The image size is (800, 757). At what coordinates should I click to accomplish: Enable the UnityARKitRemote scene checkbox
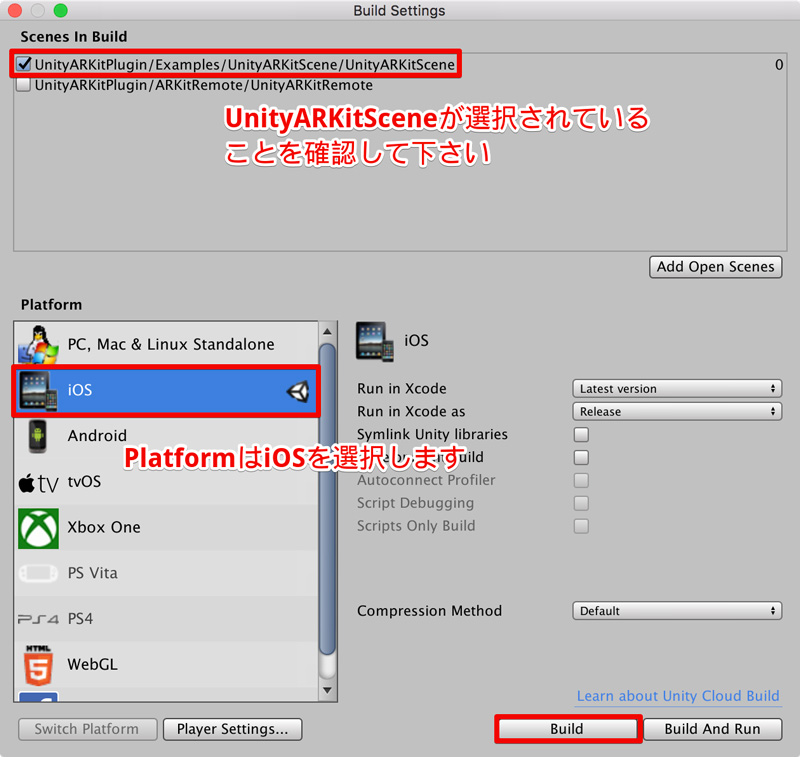pos(23,84)
